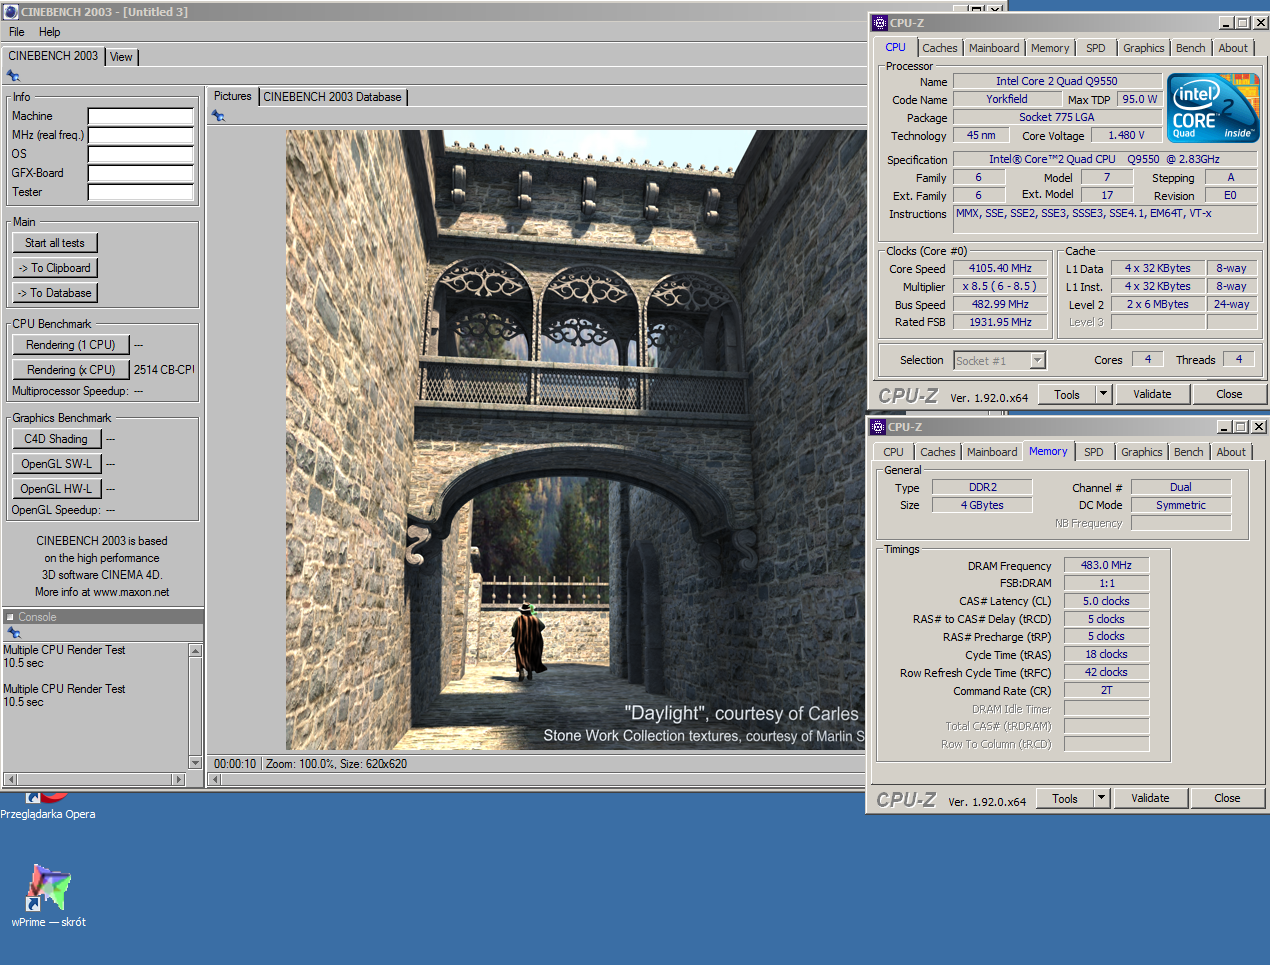Click the Tester input field

141,192
